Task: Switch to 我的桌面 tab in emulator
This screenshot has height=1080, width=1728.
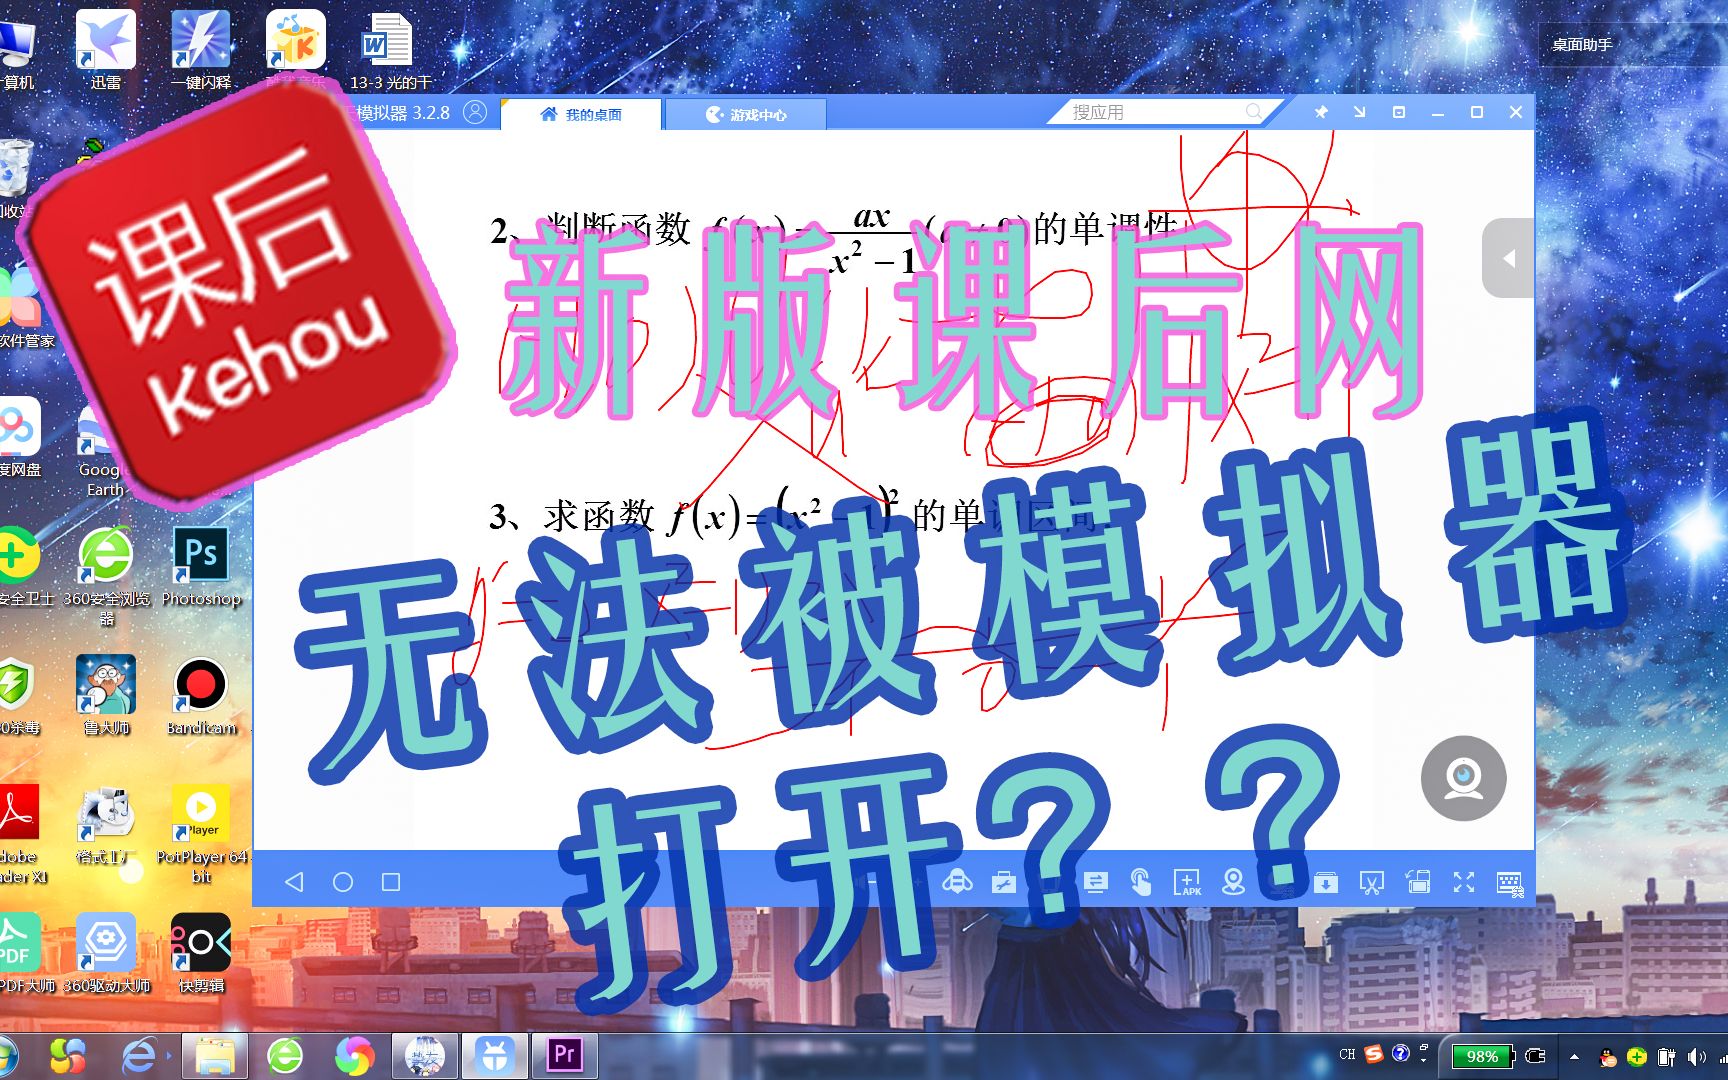Action: pos(581,114)
